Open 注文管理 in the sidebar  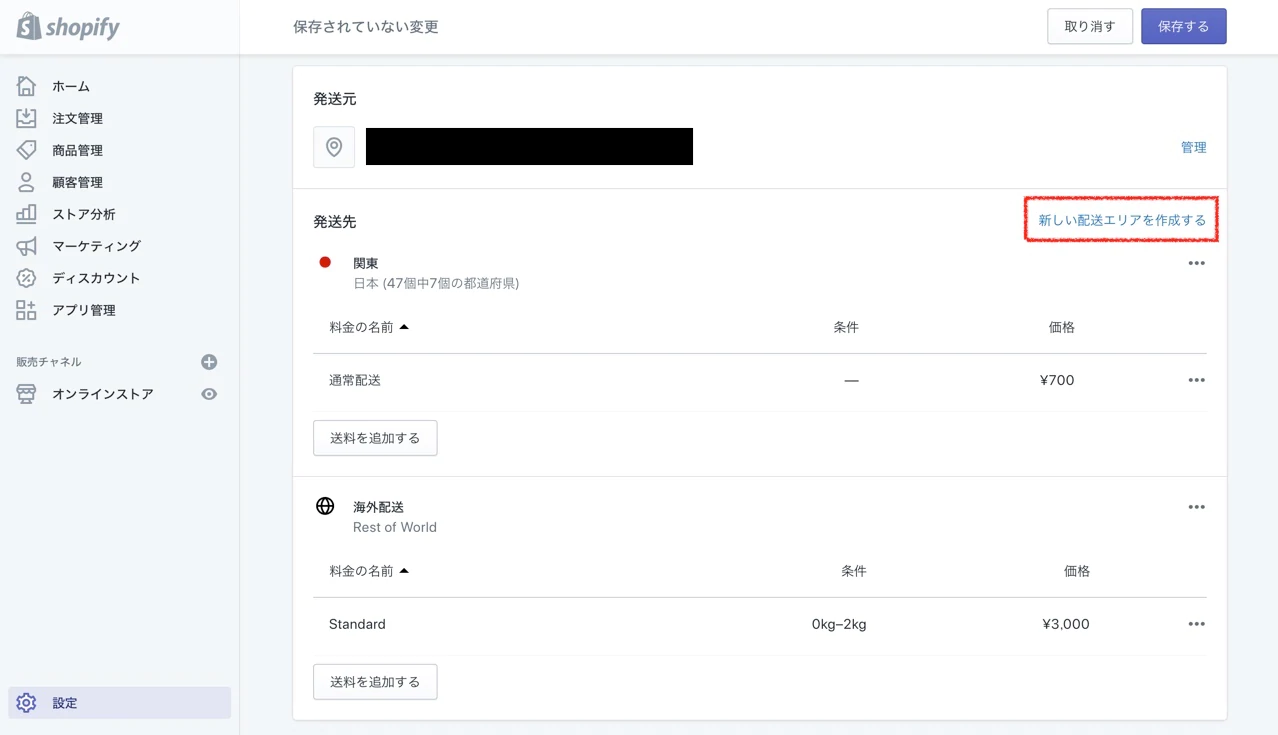click(x=77, y=118)
